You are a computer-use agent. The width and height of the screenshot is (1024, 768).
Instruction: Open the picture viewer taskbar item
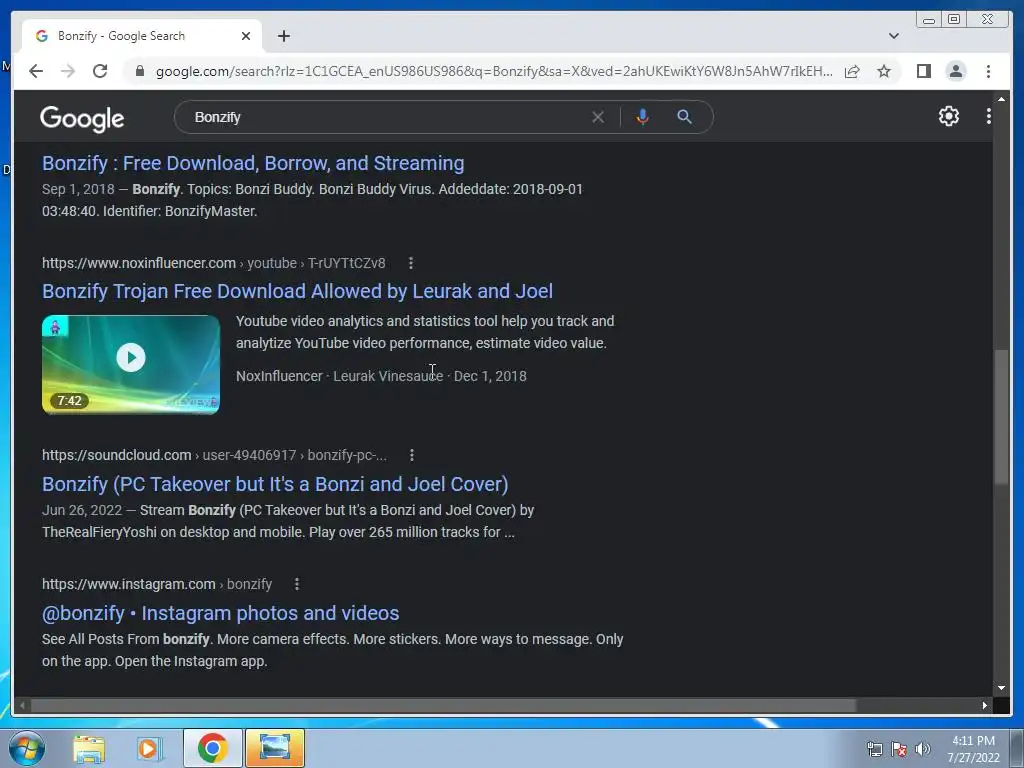click(x=275, y=748)
